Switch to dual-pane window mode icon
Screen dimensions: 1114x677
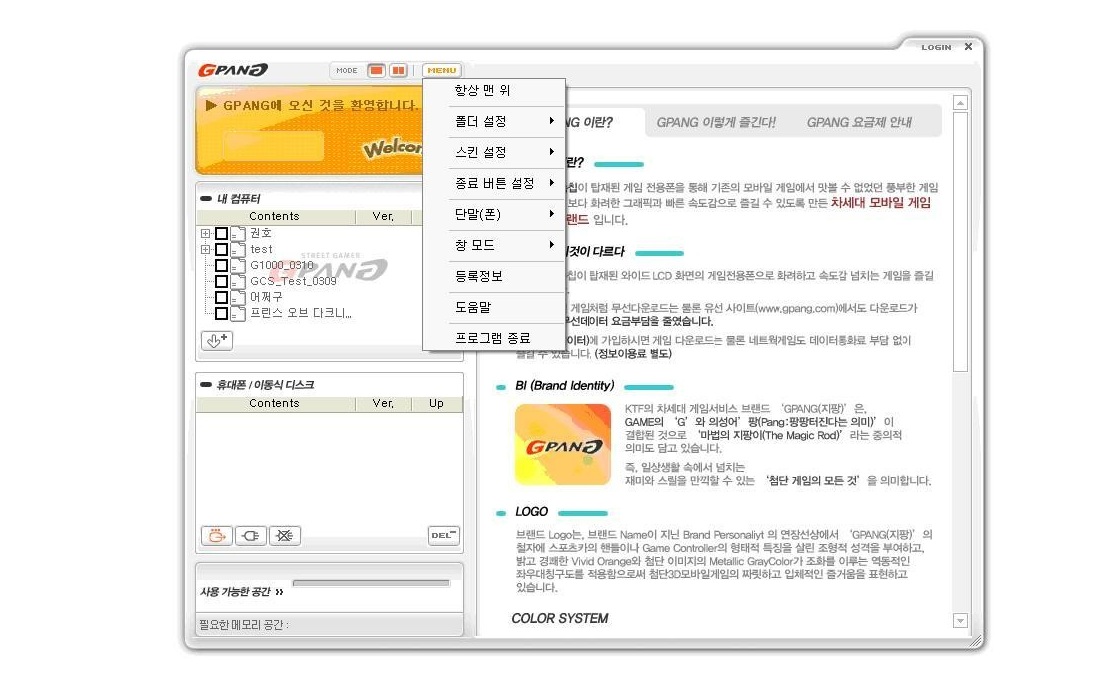click(399, 70)
